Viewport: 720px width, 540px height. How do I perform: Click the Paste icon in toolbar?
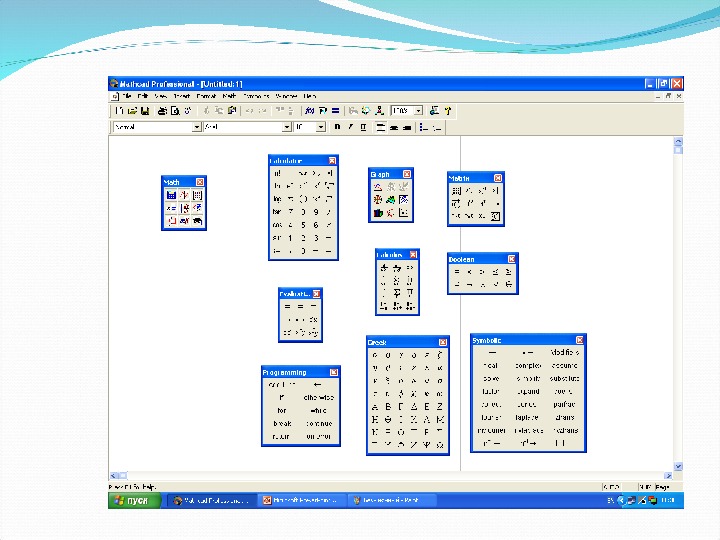click(231, 111)
